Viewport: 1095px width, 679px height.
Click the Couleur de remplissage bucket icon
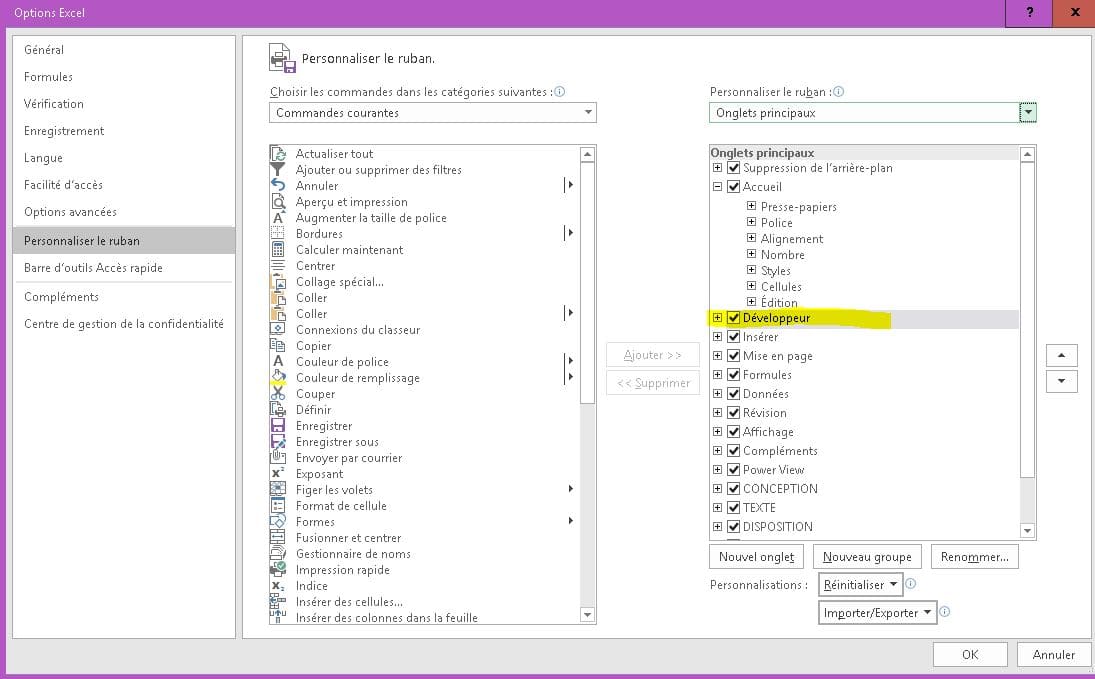click(278, 378)
